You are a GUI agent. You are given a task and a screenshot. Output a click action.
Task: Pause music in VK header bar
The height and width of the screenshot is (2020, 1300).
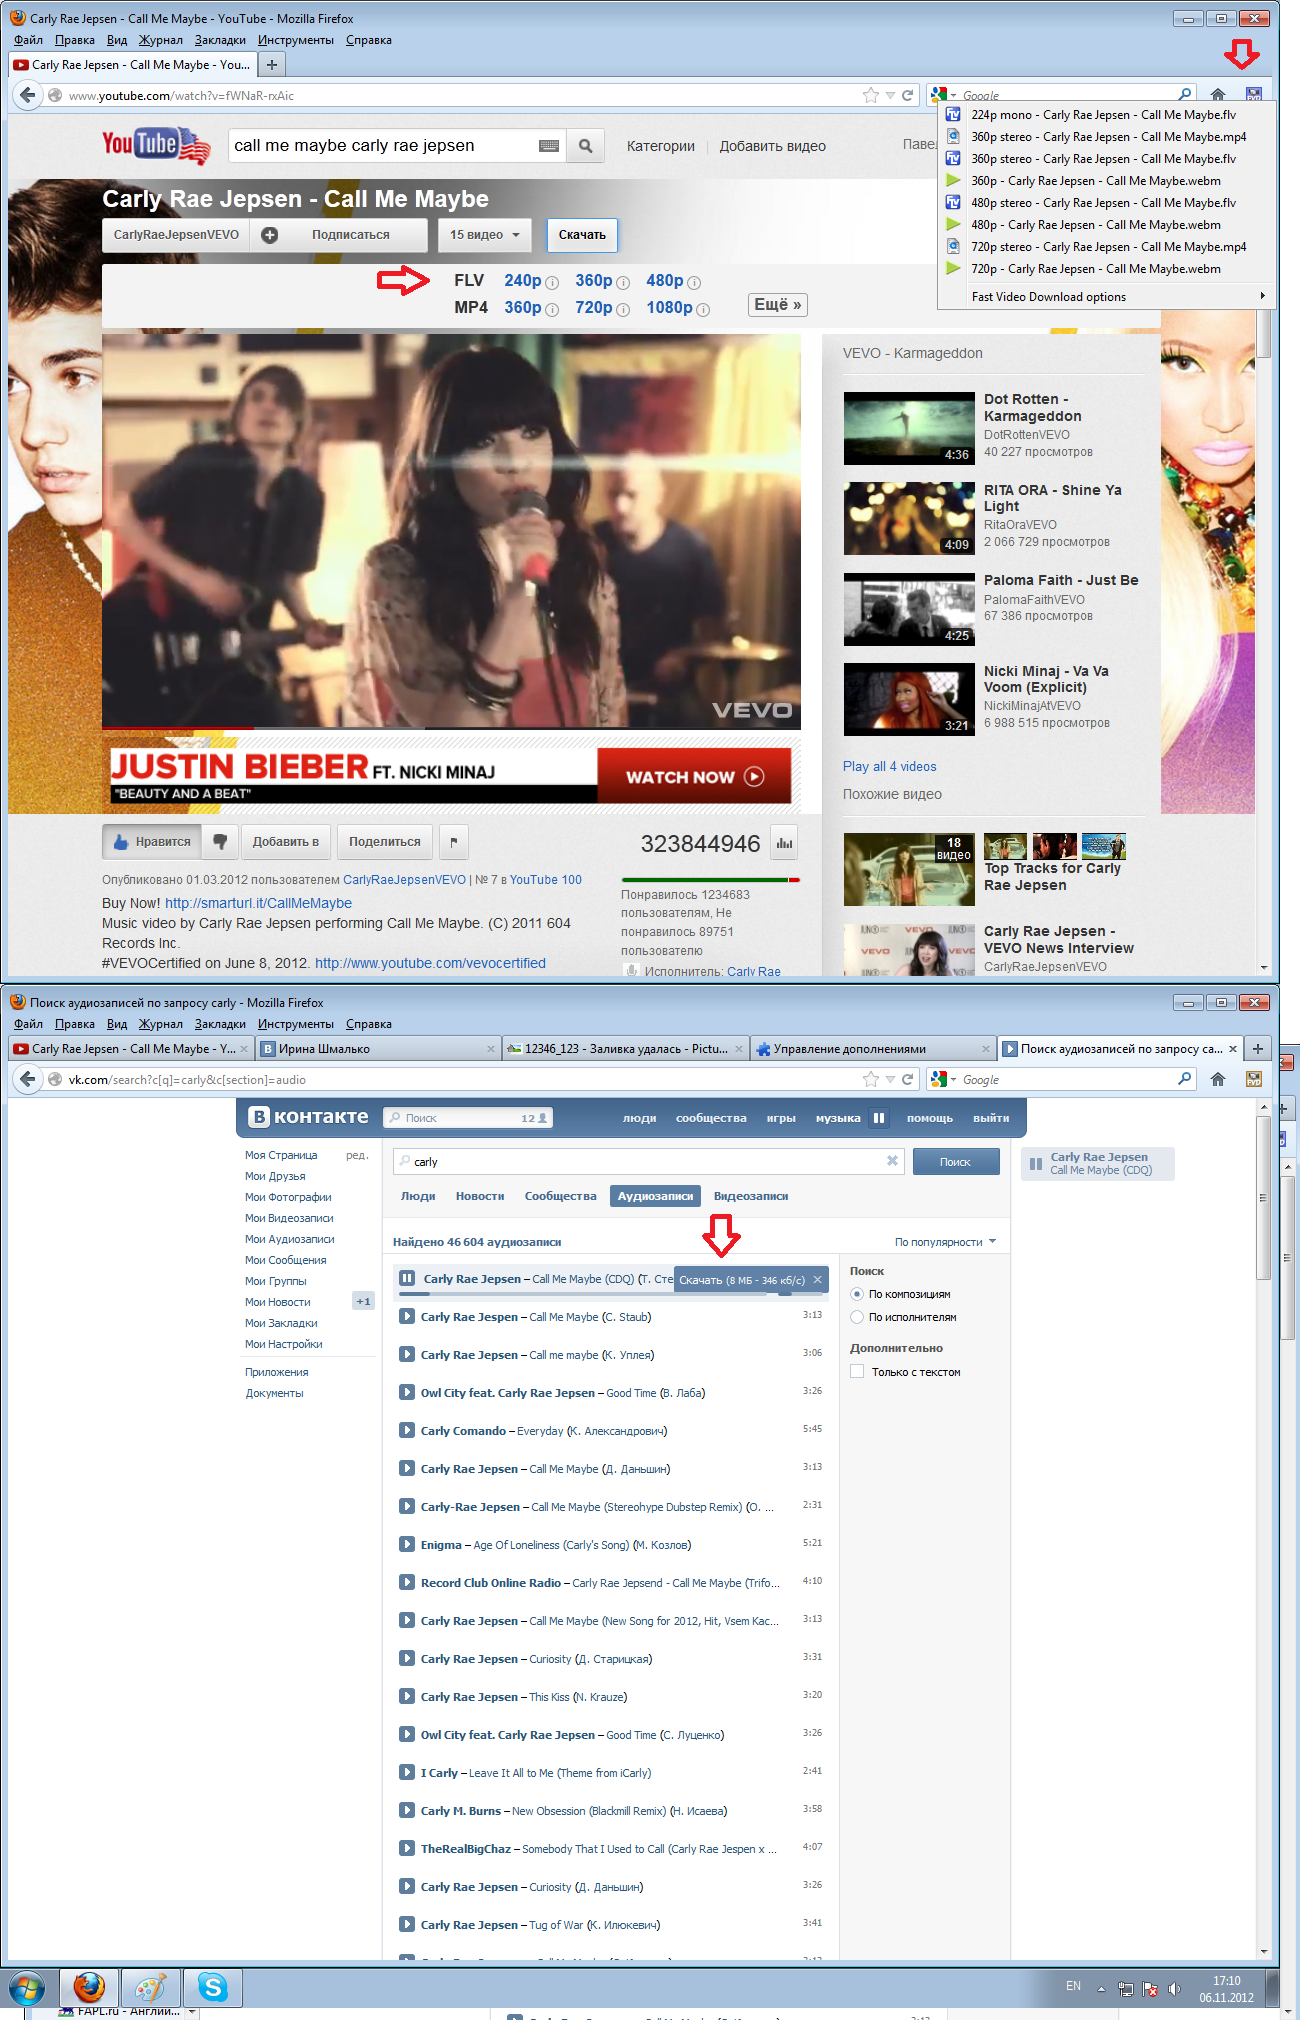(878, 1118)
